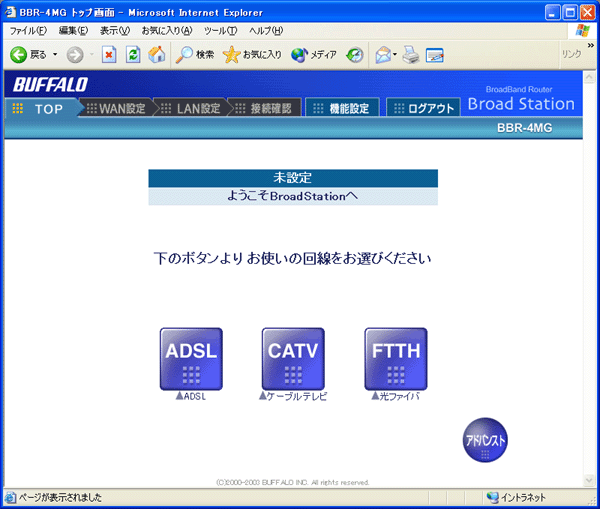Image resolution: width=600 pixels, height=509 pixels.
Task: Click the ADSL connection type button
Action: click(191, 358)
